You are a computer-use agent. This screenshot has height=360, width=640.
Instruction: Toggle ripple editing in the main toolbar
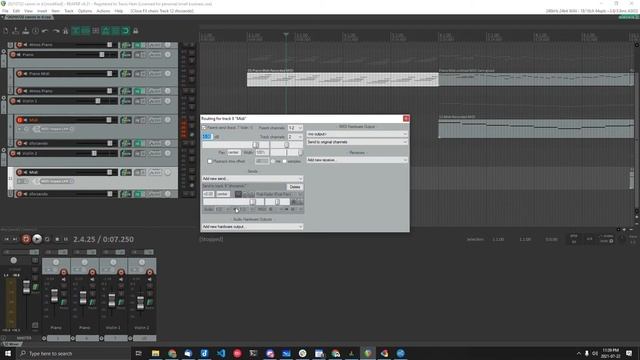(96, 31)
